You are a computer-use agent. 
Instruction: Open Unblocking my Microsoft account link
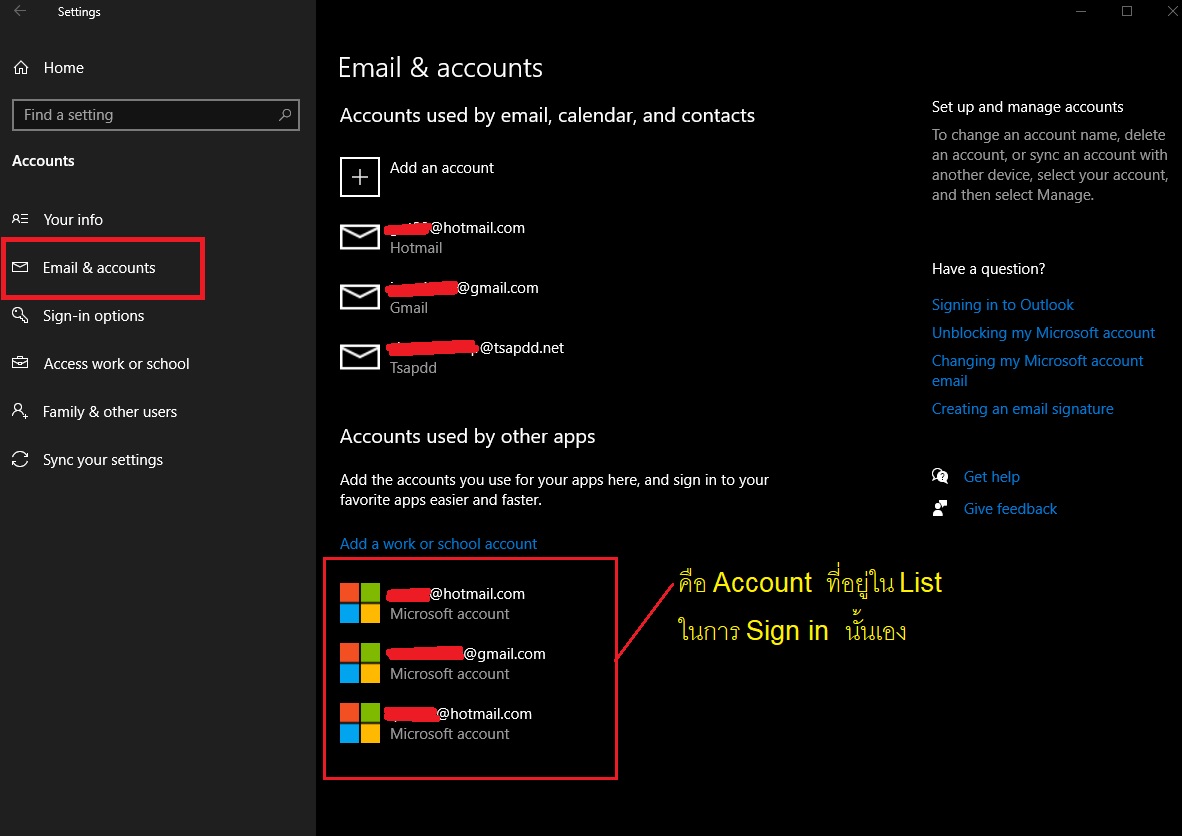(x=1043, y=332)
